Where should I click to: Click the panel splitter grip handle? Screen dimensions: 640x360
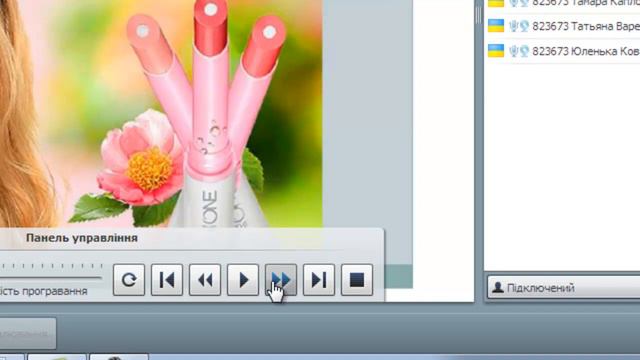click(x=478, y=16)
